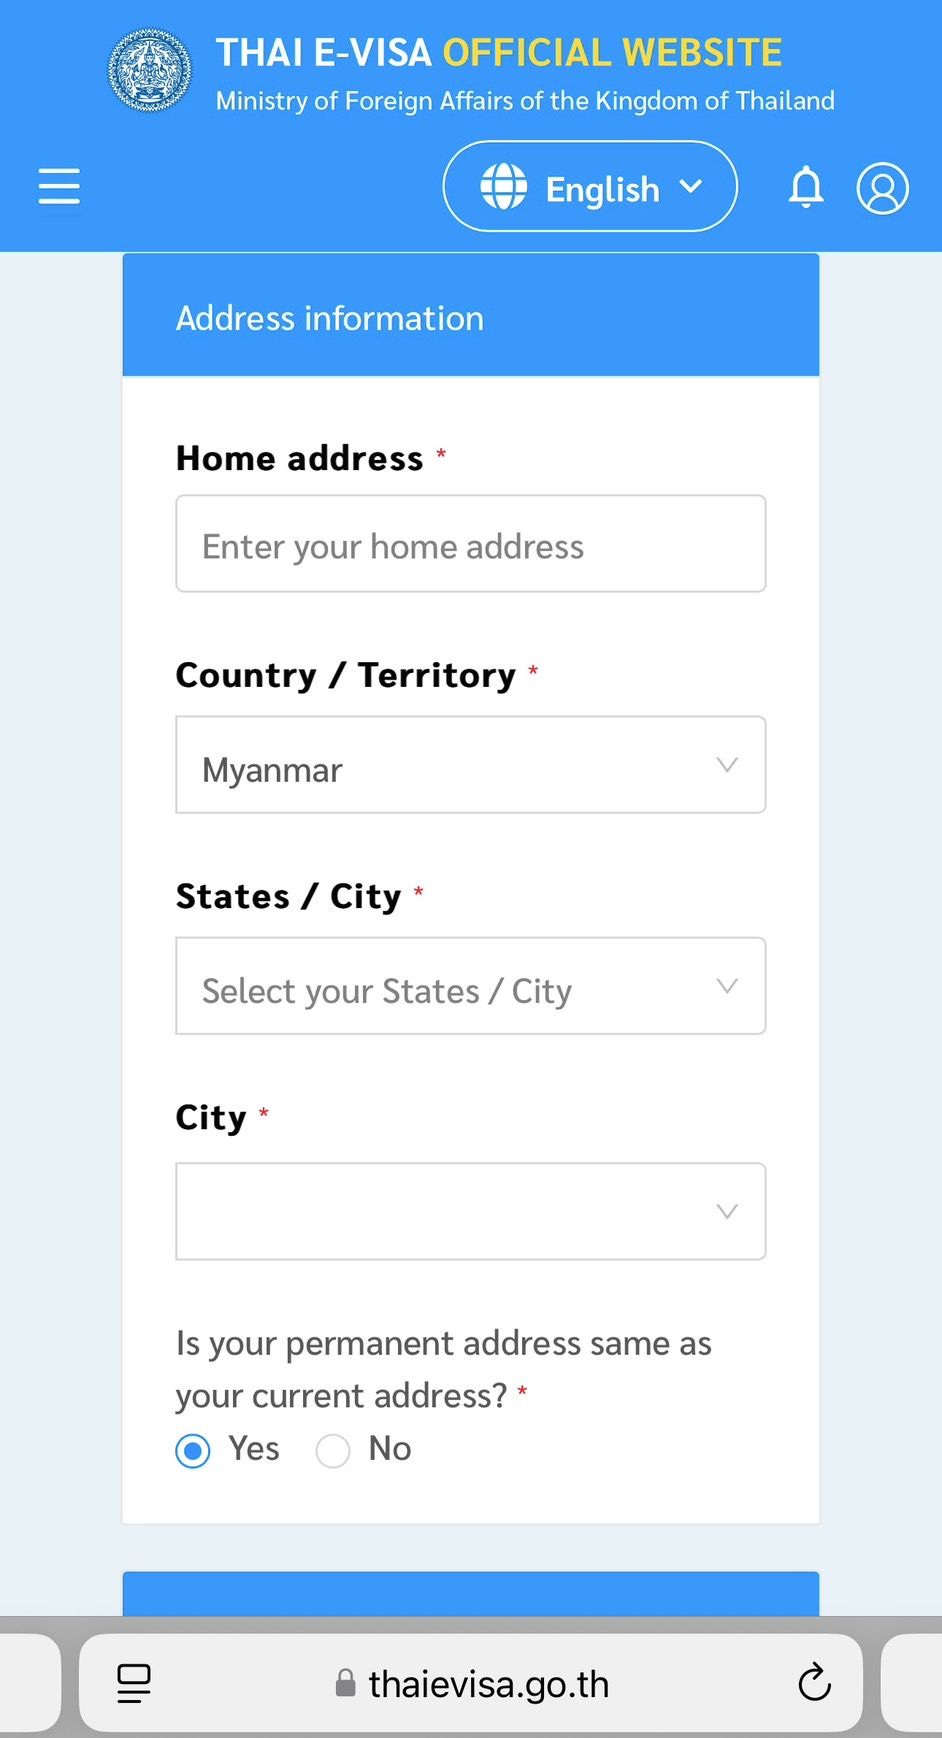Image resolution: width=942 pixels, height=1738 pixels.
Task: Tap the thaievisa.go.th URL text
Action: pyautogui.click(x=488, y=1684)
